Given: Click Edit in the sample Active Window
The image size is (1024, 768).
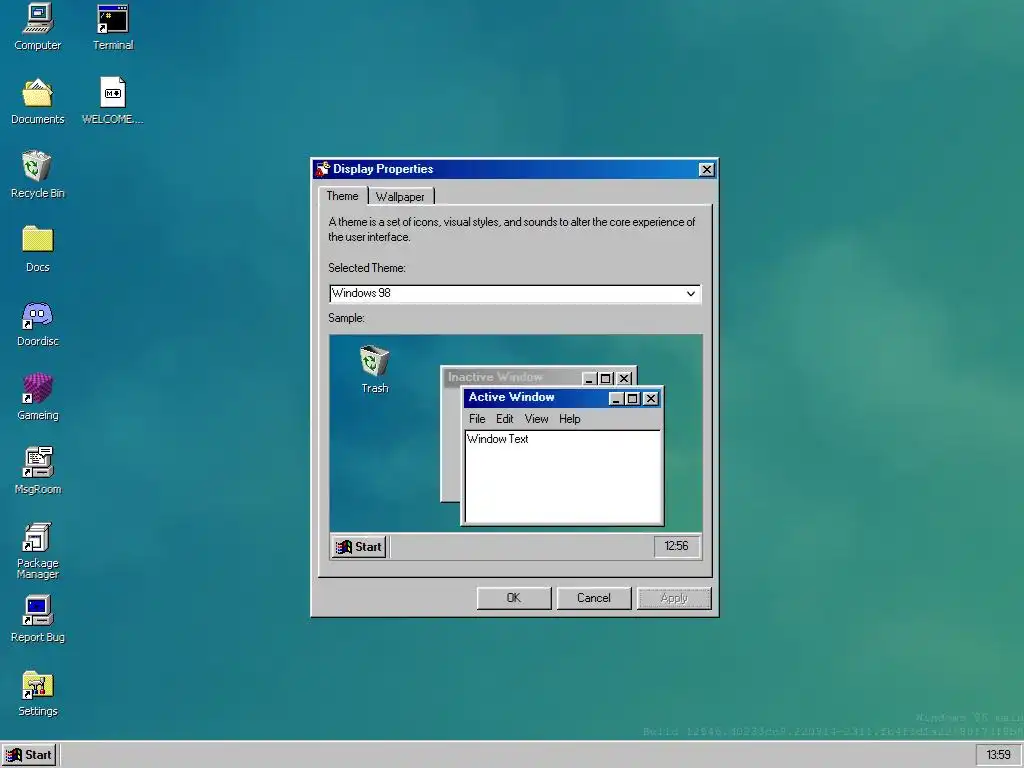Looking at the screenshot, I should click(x=504, y=419).
